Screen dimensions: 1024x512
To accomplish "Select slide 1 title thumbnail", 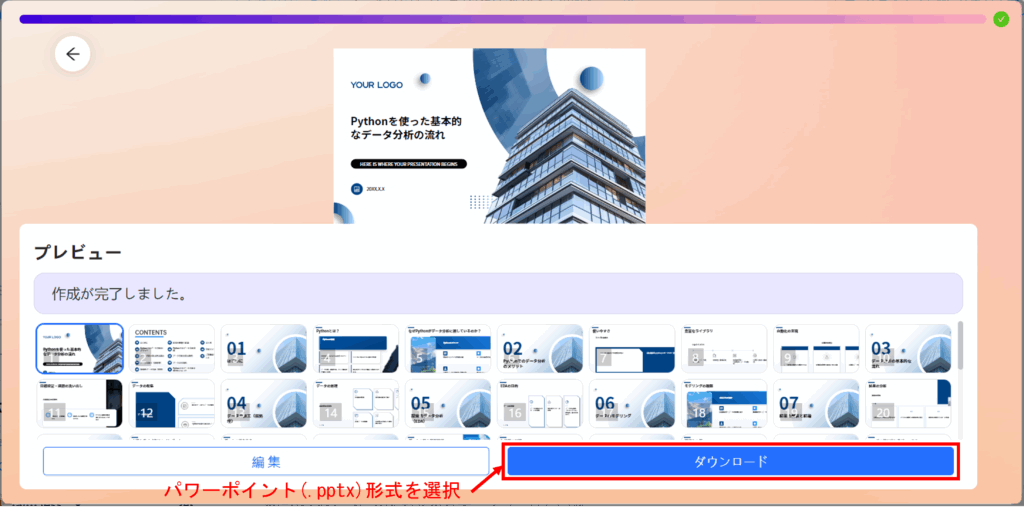I will point(80,349).
